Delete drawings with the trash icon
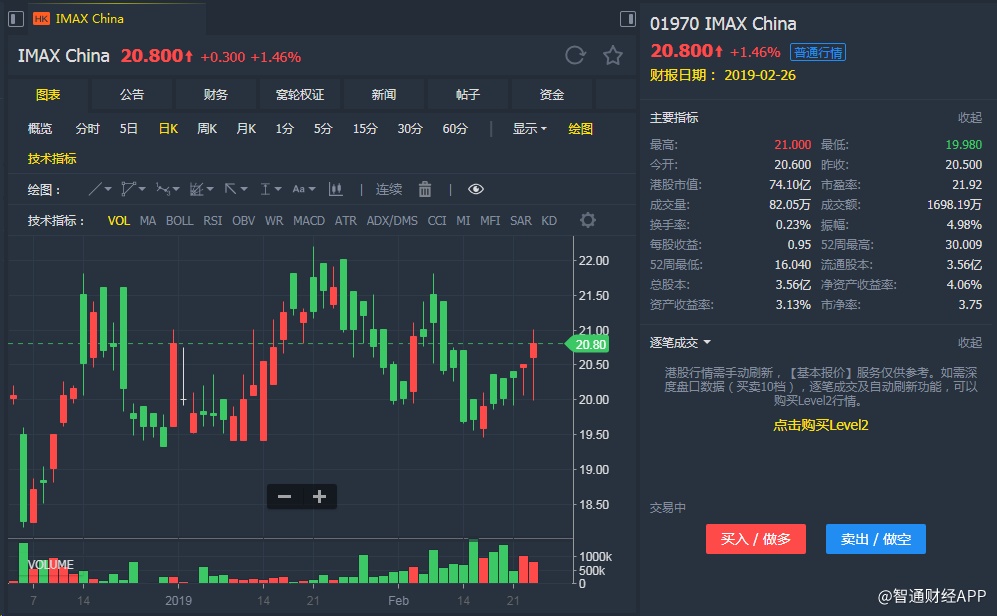This screenshot has height=616, width=997. (425, 189)
